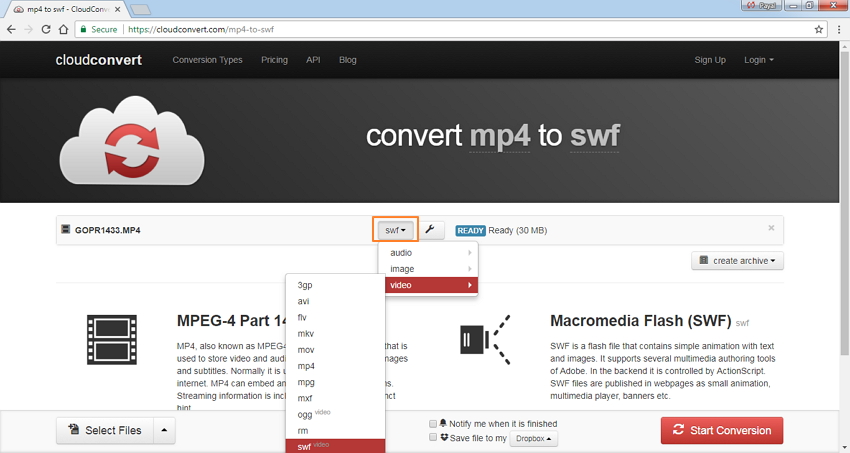
Task: Click the READY status badge
Action: (470, 230)
